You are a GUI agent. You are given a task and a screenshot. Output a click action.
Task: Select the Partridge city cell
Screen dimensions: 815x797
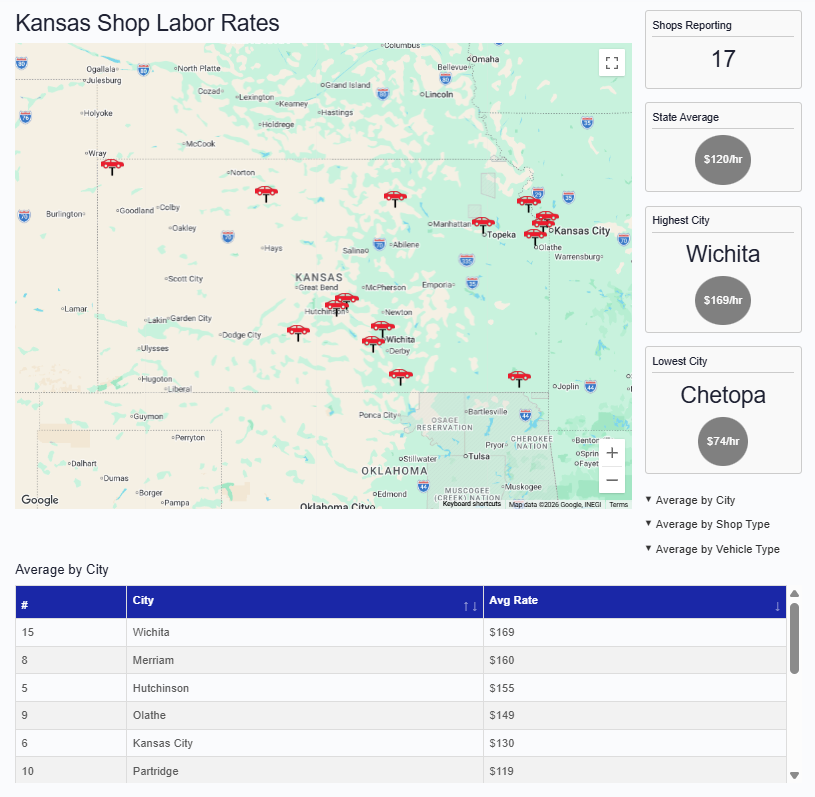pos(305,770)
